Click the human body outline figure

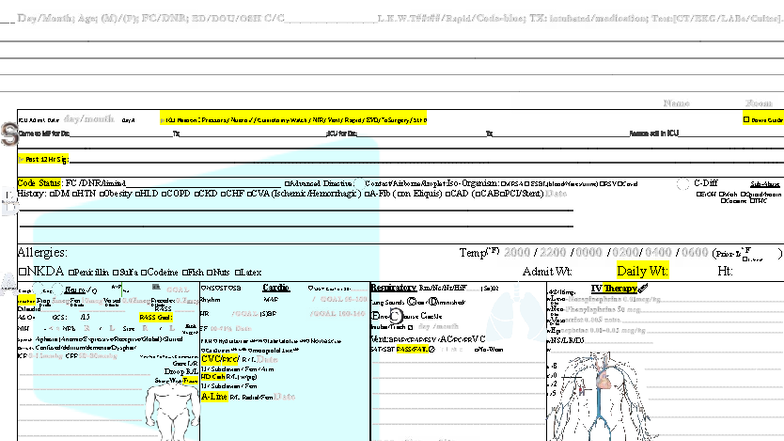[x=171, y=412]
